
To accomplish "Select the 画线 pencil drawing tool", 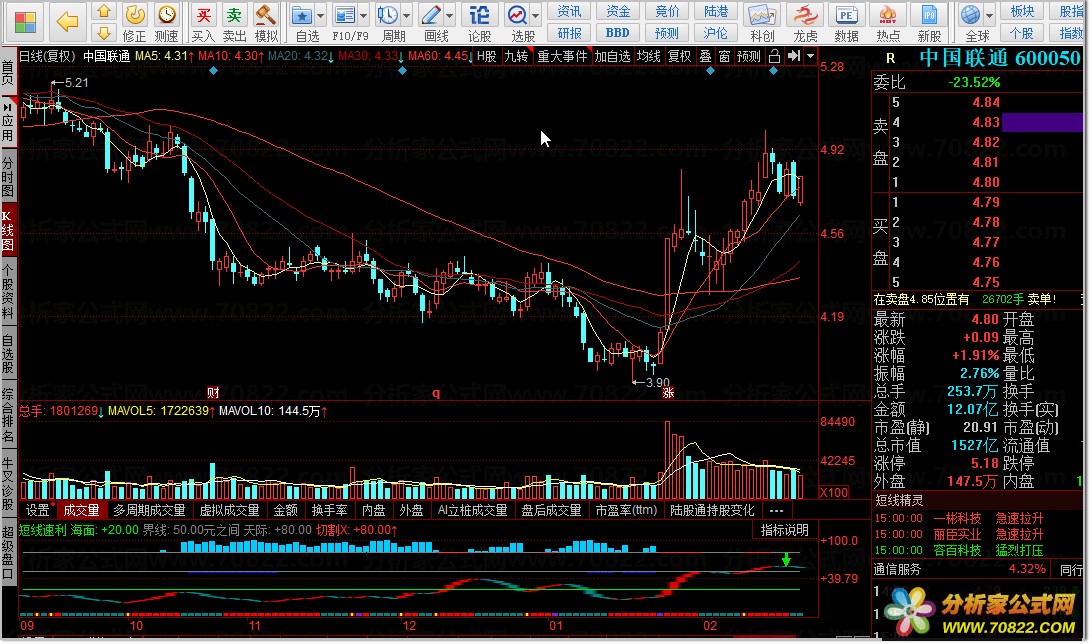I will click(431, 15).
